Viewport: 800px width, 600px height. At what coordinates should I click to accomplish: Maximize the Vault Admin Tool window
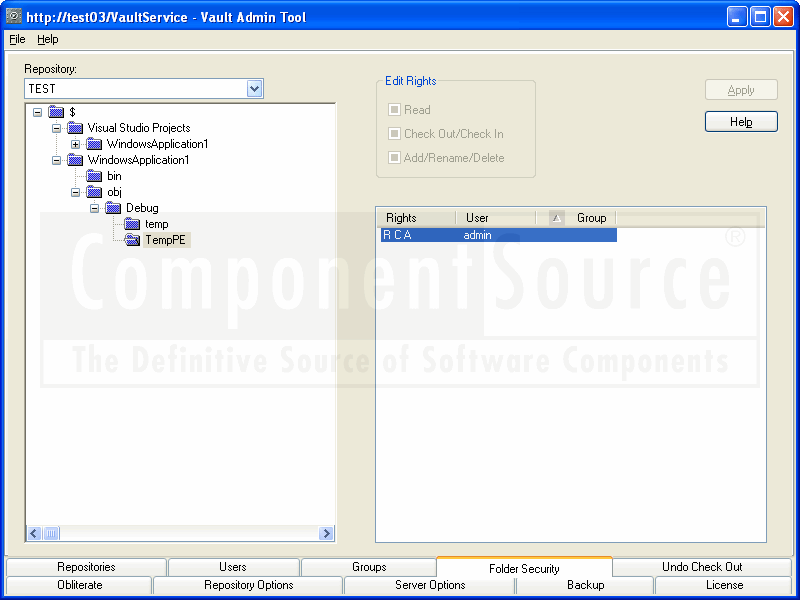click(x=760, y=17)
